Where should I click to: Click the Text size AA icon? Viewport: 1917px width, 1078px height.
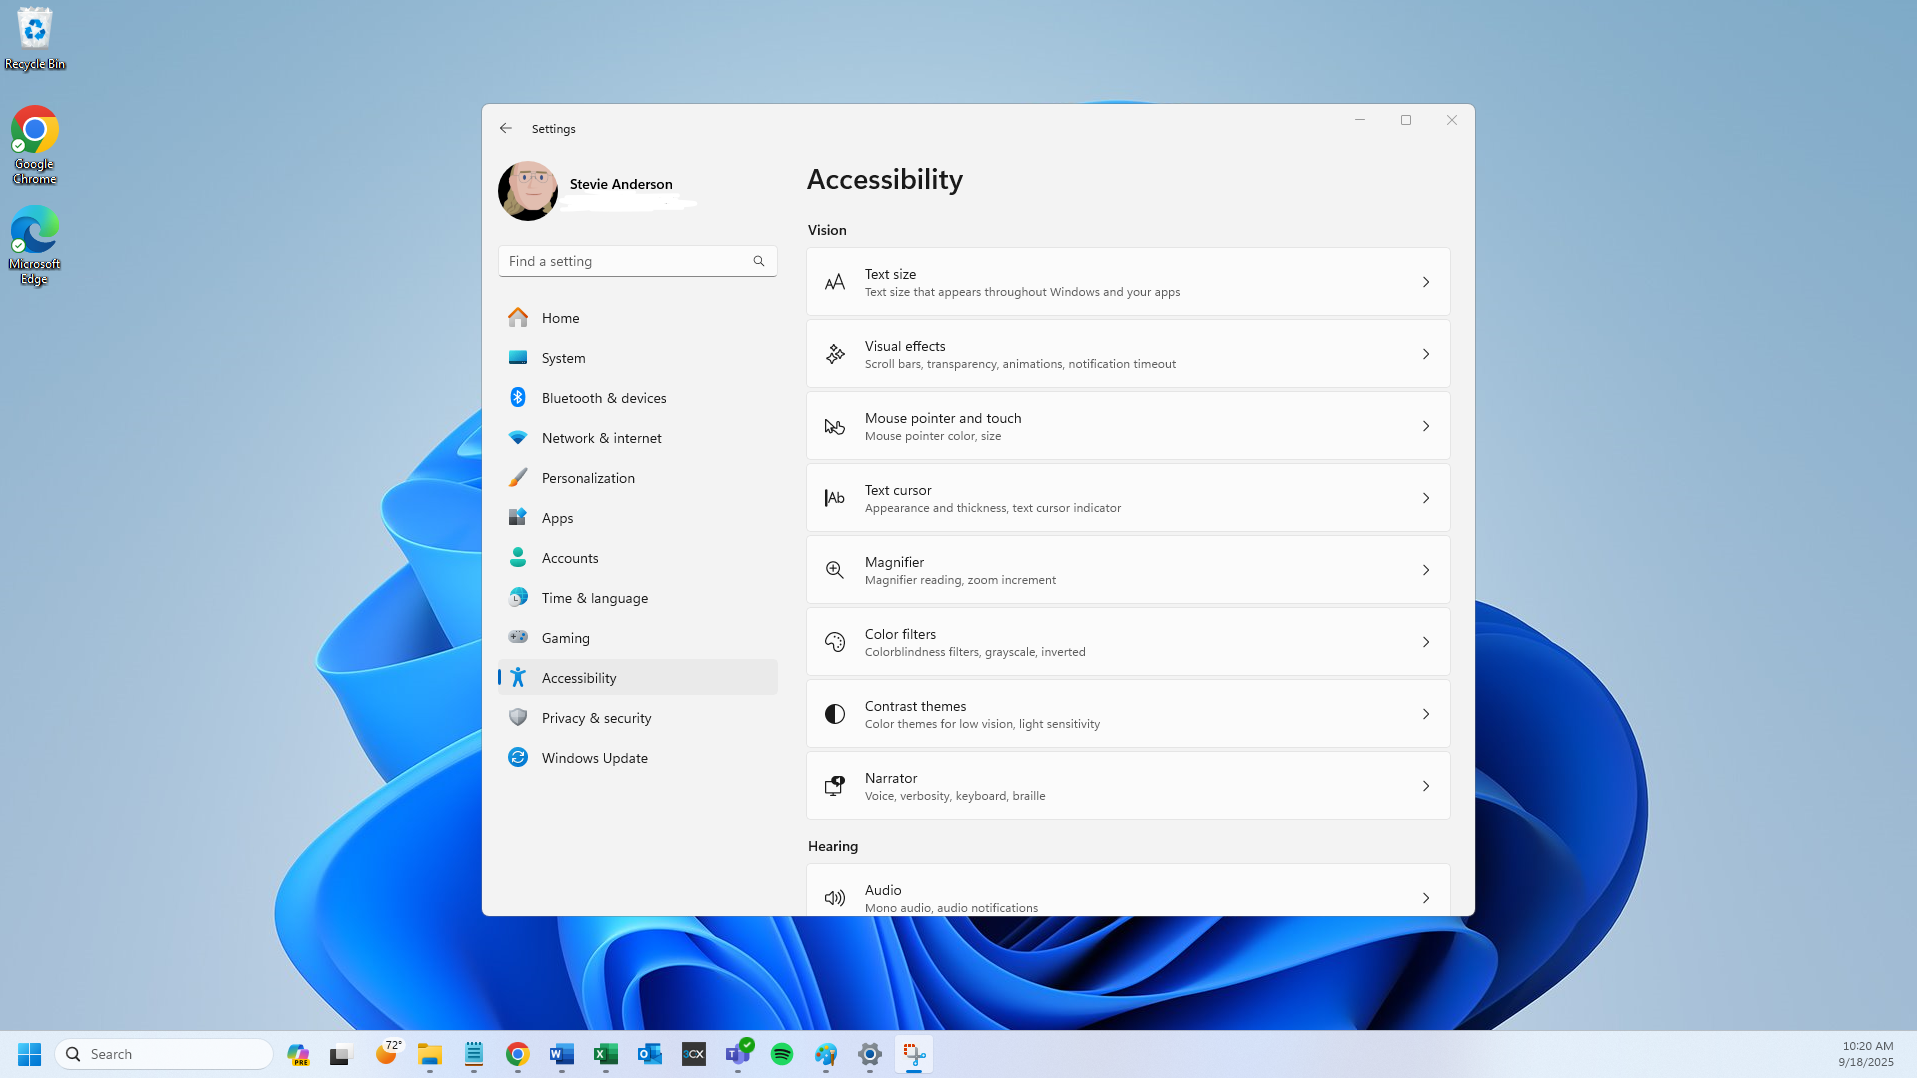[x=834, y=283]
